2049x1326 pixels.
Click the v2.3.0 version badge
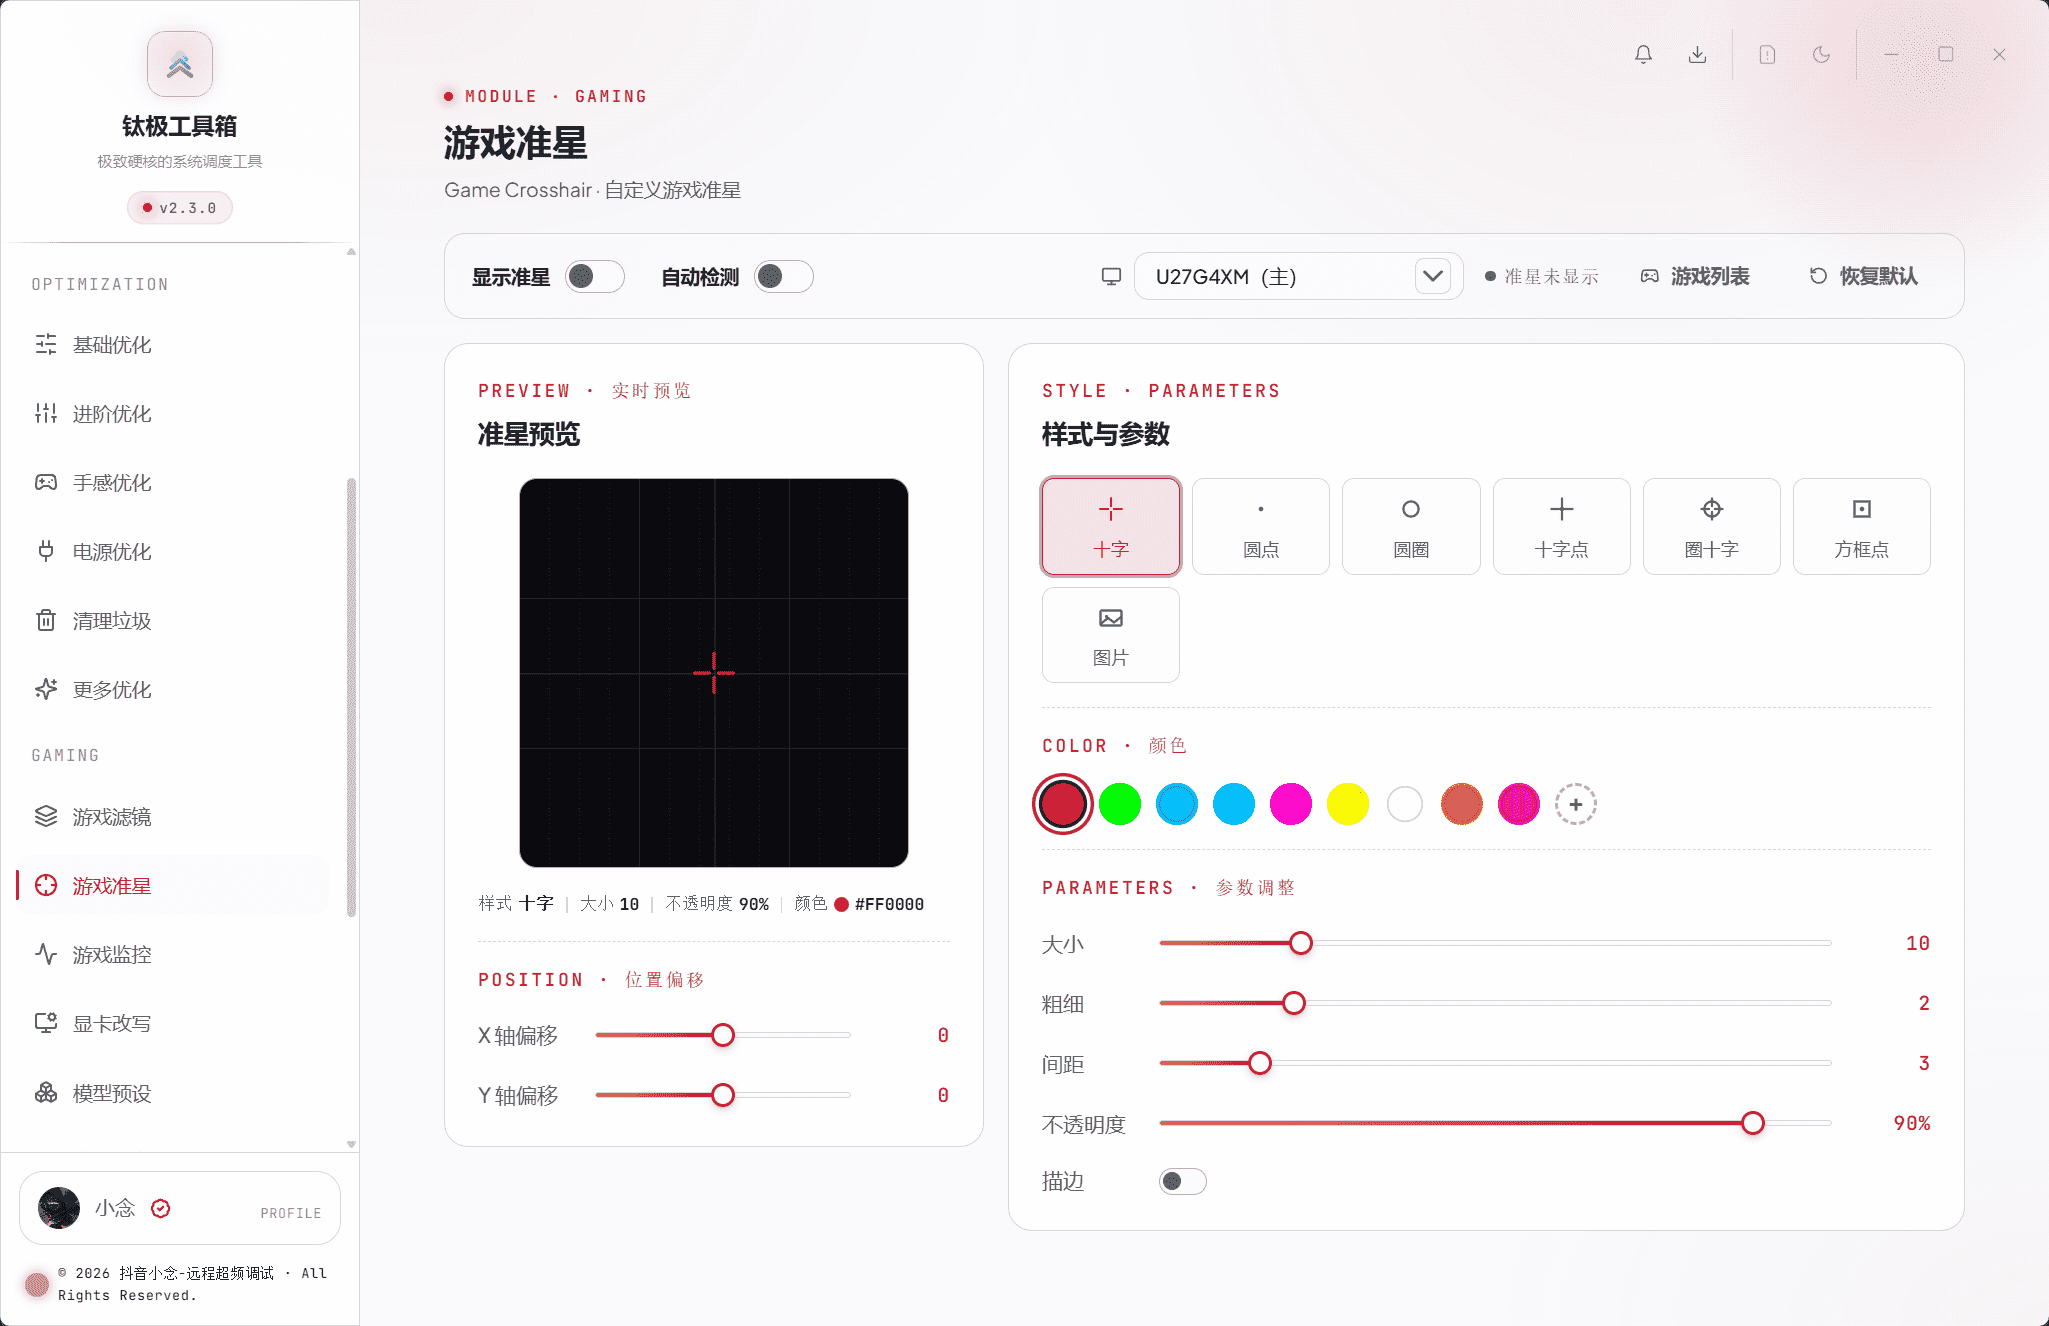(180, 208)
